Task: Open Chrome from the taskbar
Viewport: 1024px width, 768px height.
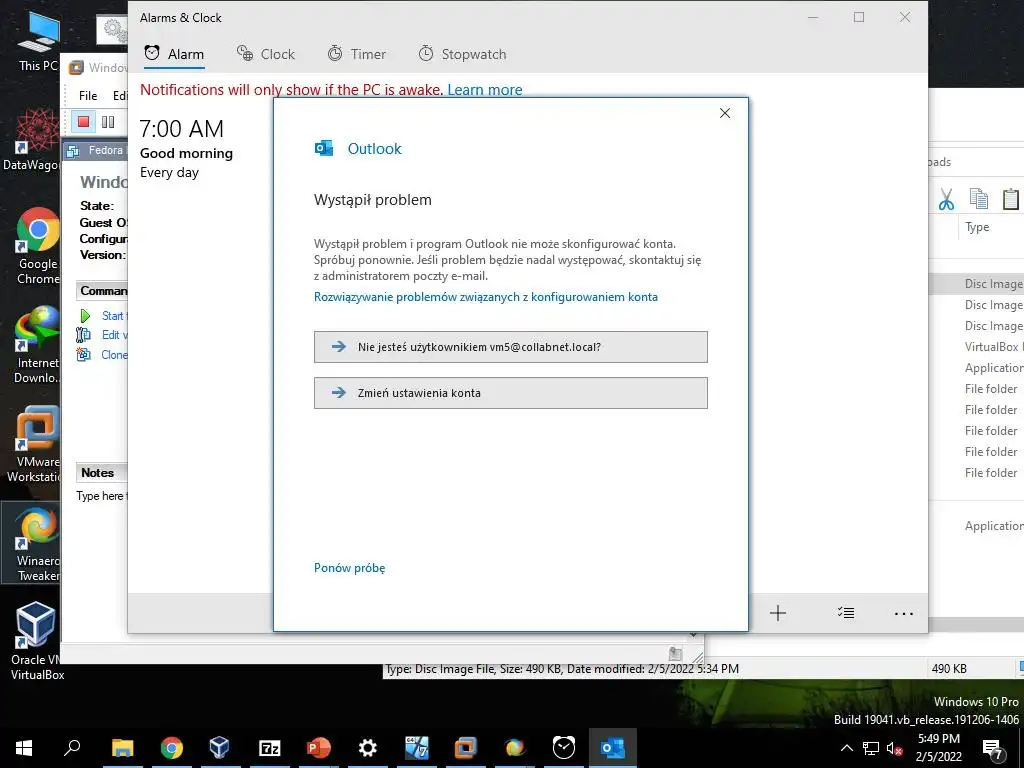Action: coord(172,747)
